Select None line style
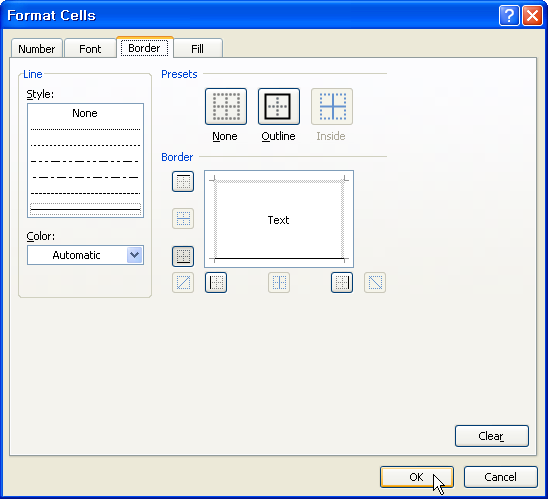 (85, 113)
